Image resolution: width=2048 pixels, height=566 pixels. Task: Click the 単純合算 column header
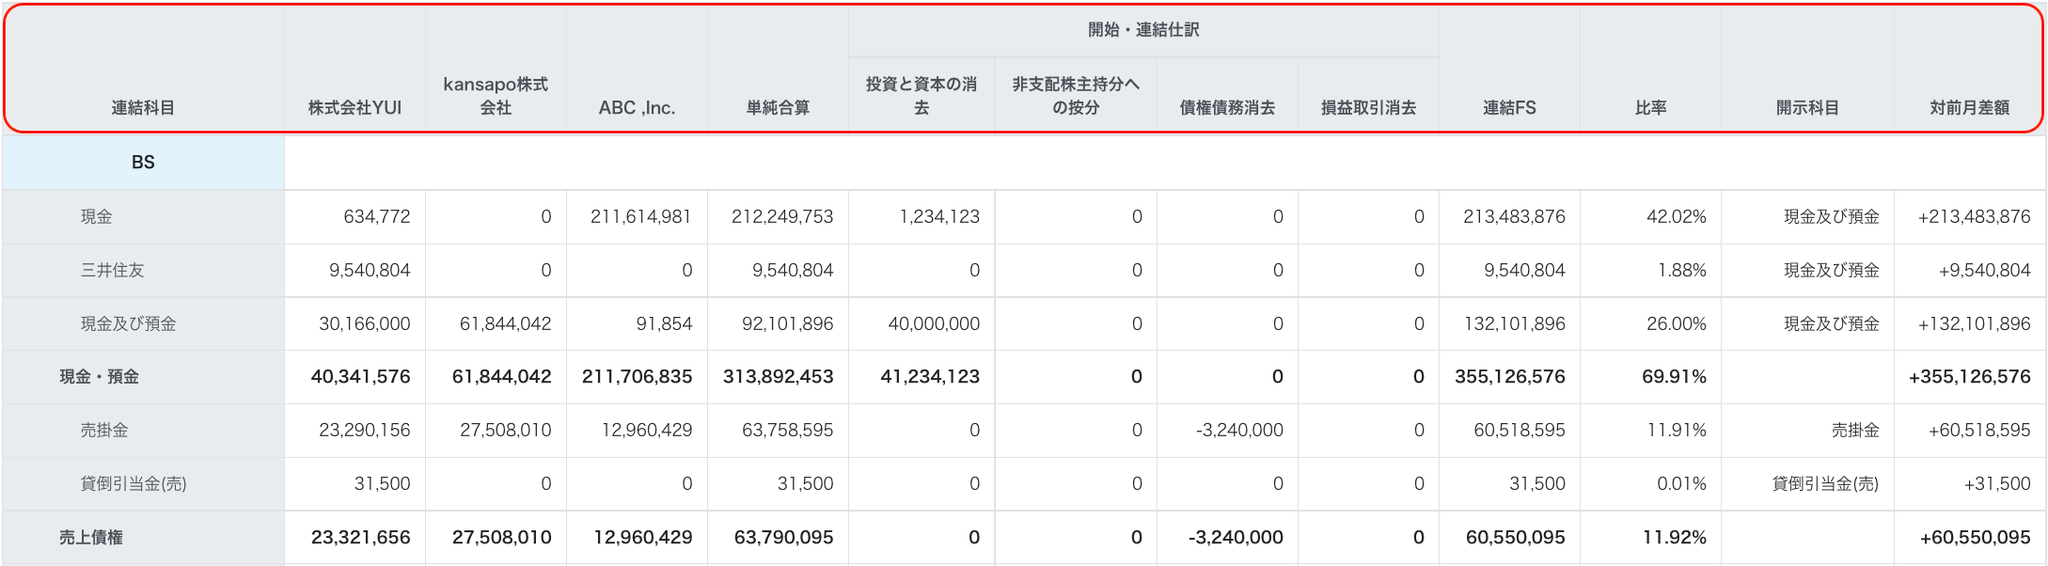point(778,108)
